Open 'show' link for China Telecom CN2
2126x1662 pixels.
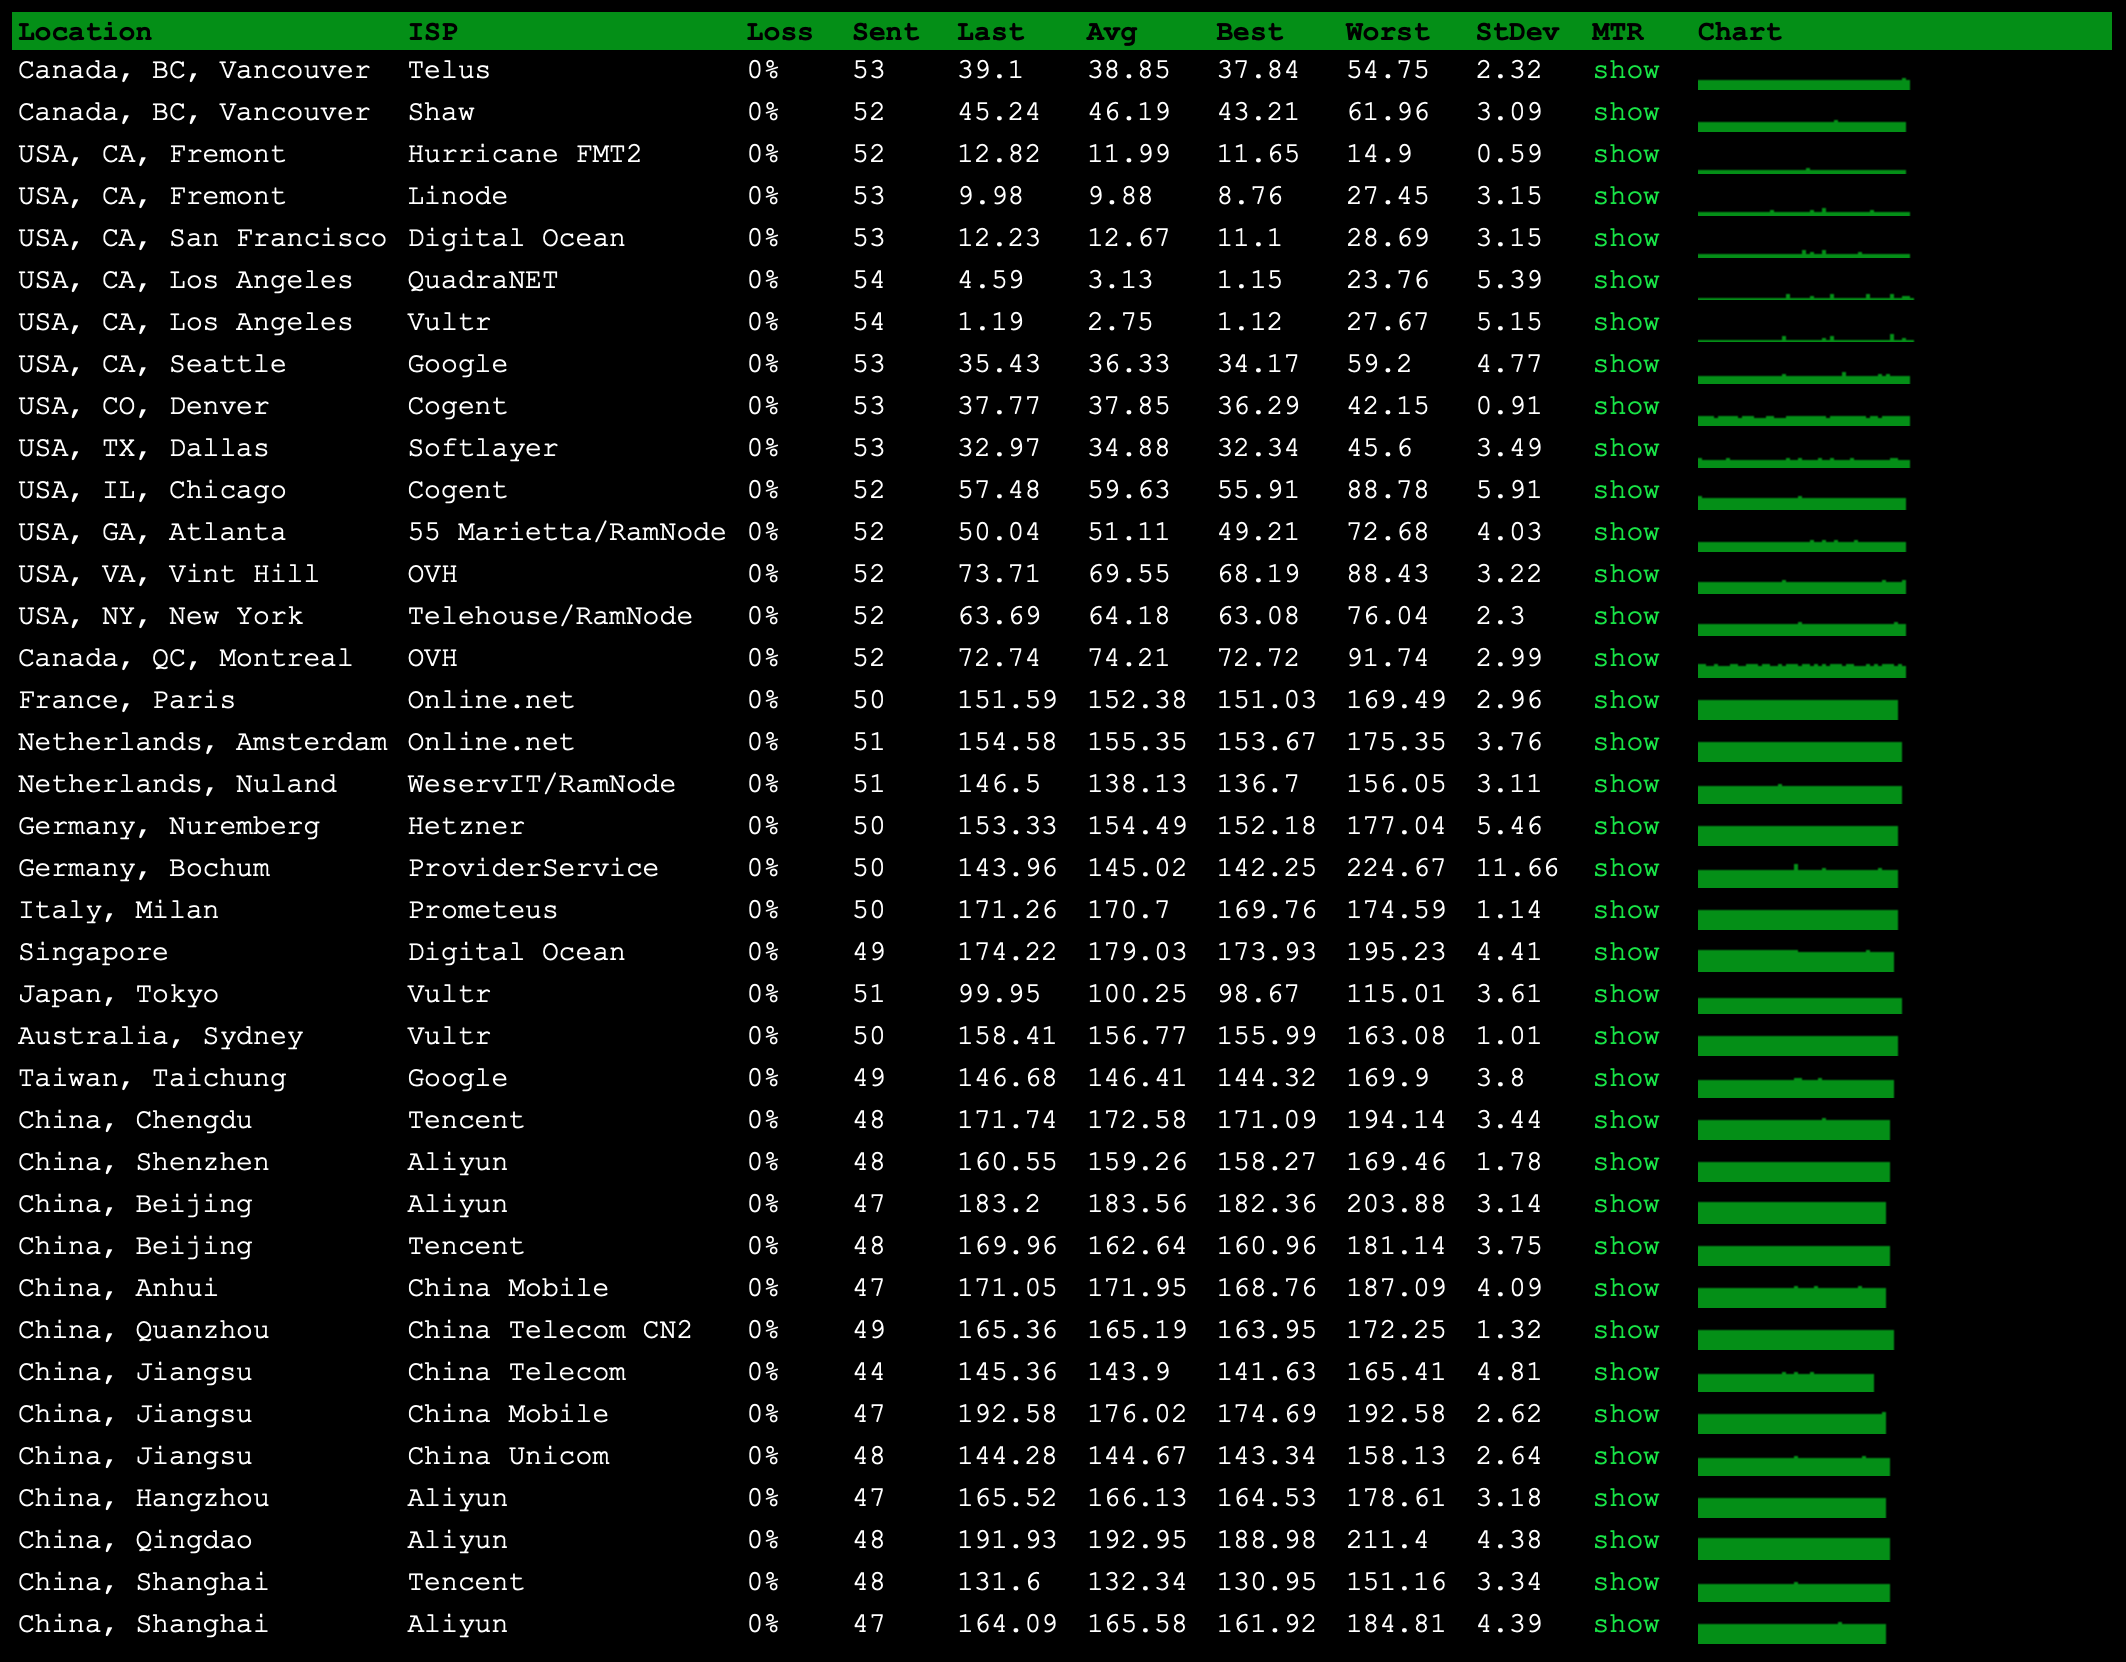coord(1625,1330)
